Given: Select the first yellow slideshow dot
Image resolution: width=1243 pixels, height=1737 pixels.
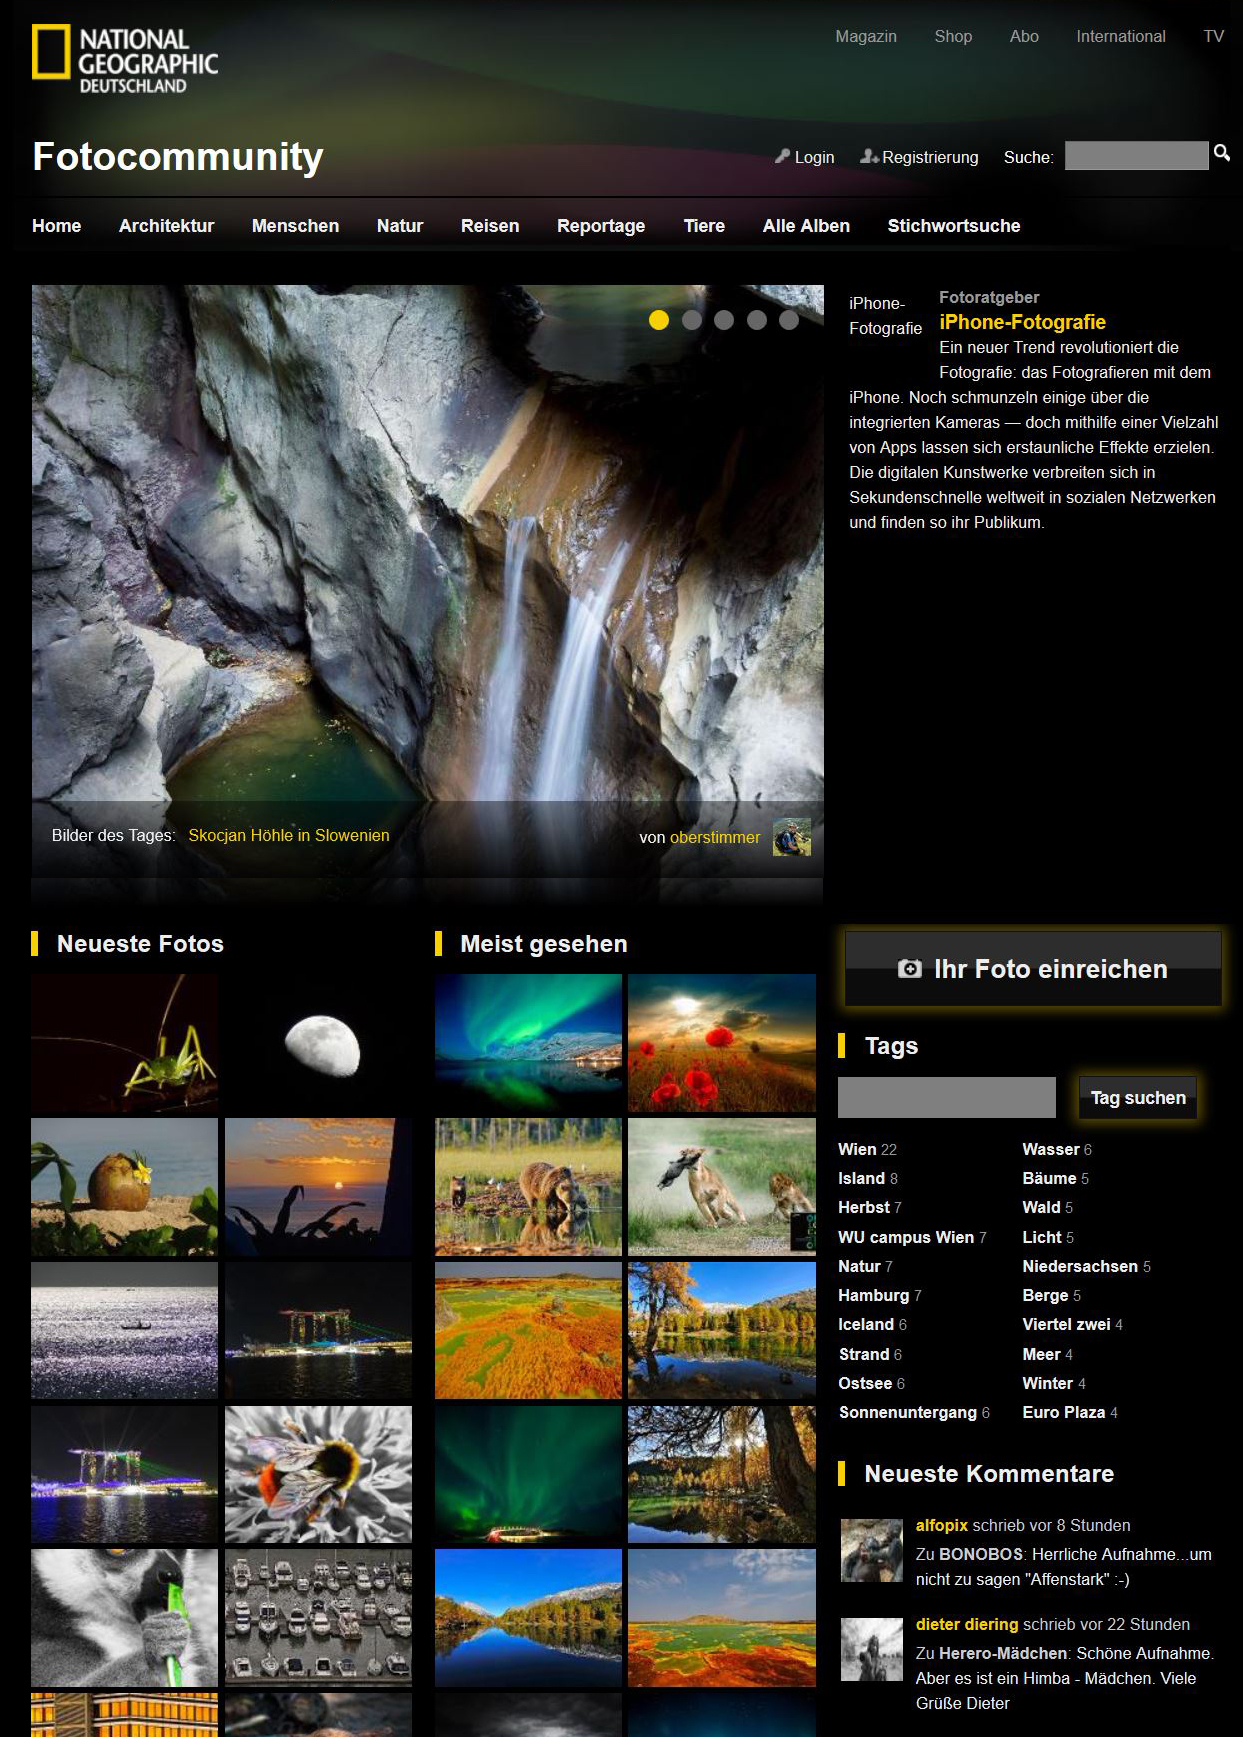Looking at the screenshot, I should click(659, 320).
